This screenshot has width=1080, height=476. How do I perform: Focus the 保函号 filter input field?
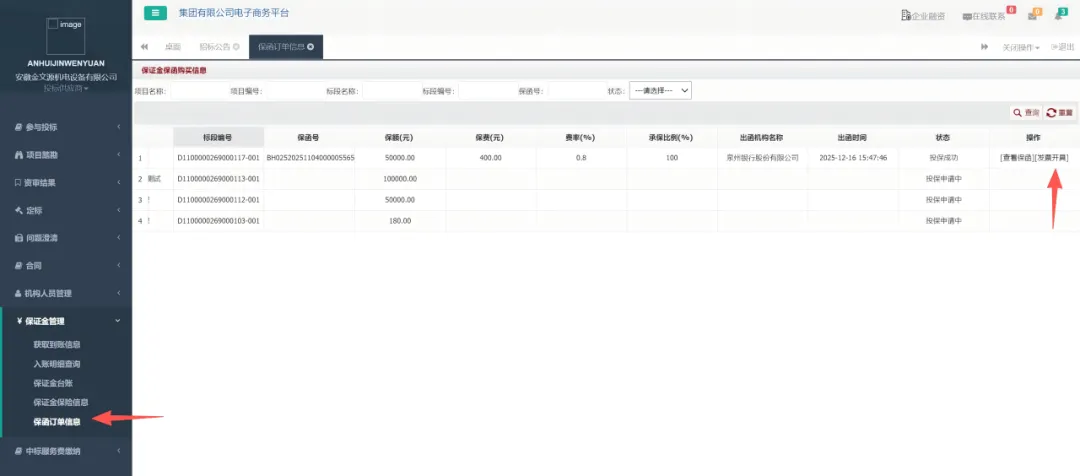(x=577, y=91)
